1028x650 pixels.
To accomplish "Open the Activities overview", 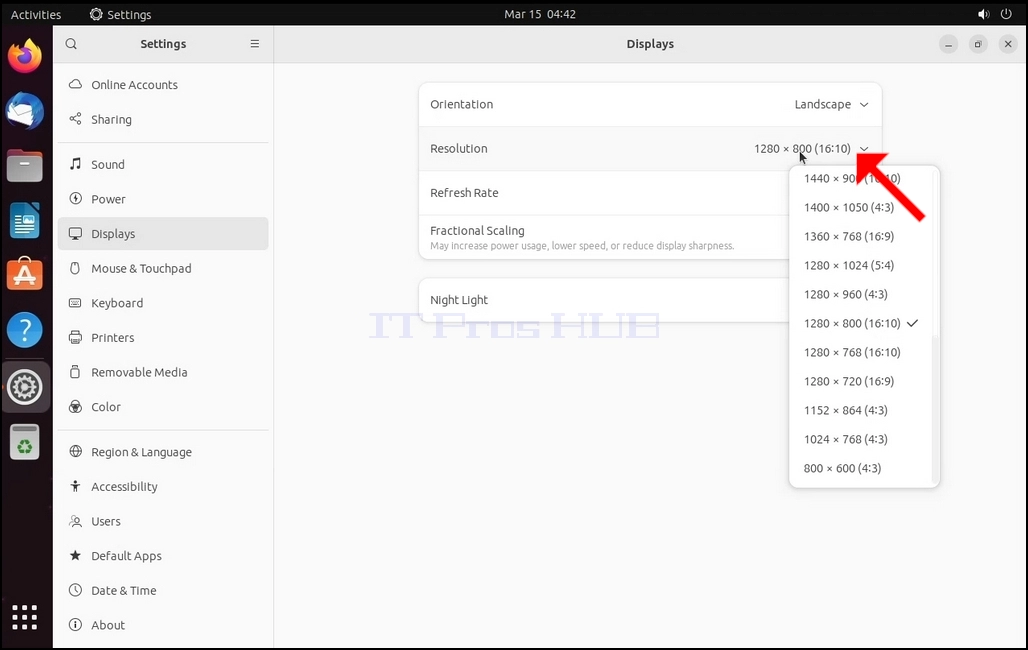I will point(36,14).
